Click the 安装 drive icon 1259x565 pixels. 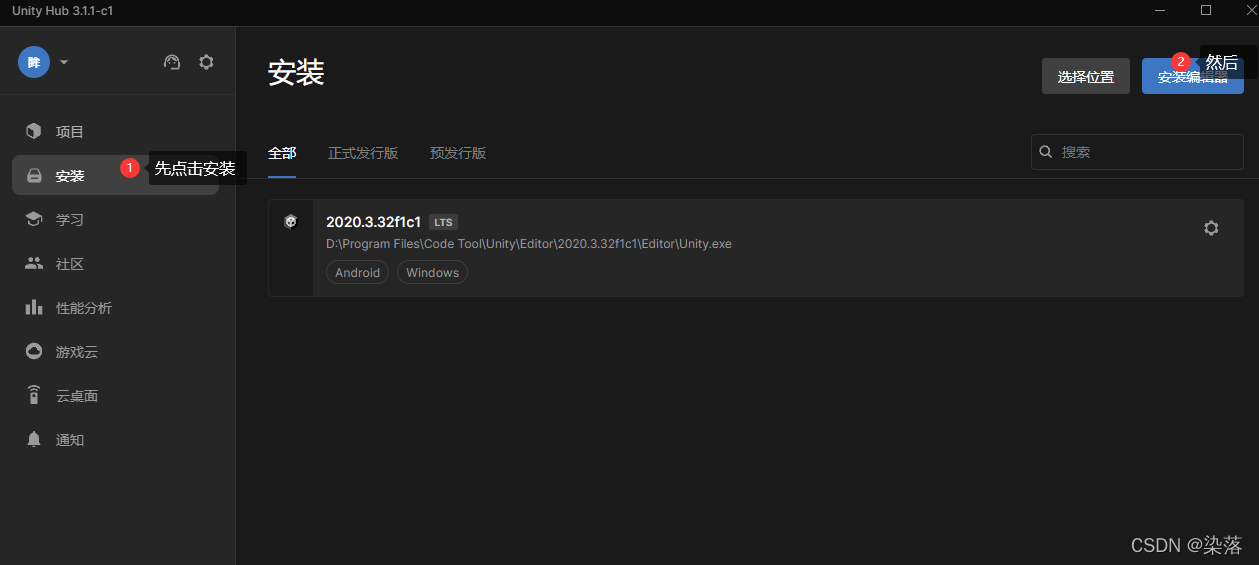[x=34, y=175]
